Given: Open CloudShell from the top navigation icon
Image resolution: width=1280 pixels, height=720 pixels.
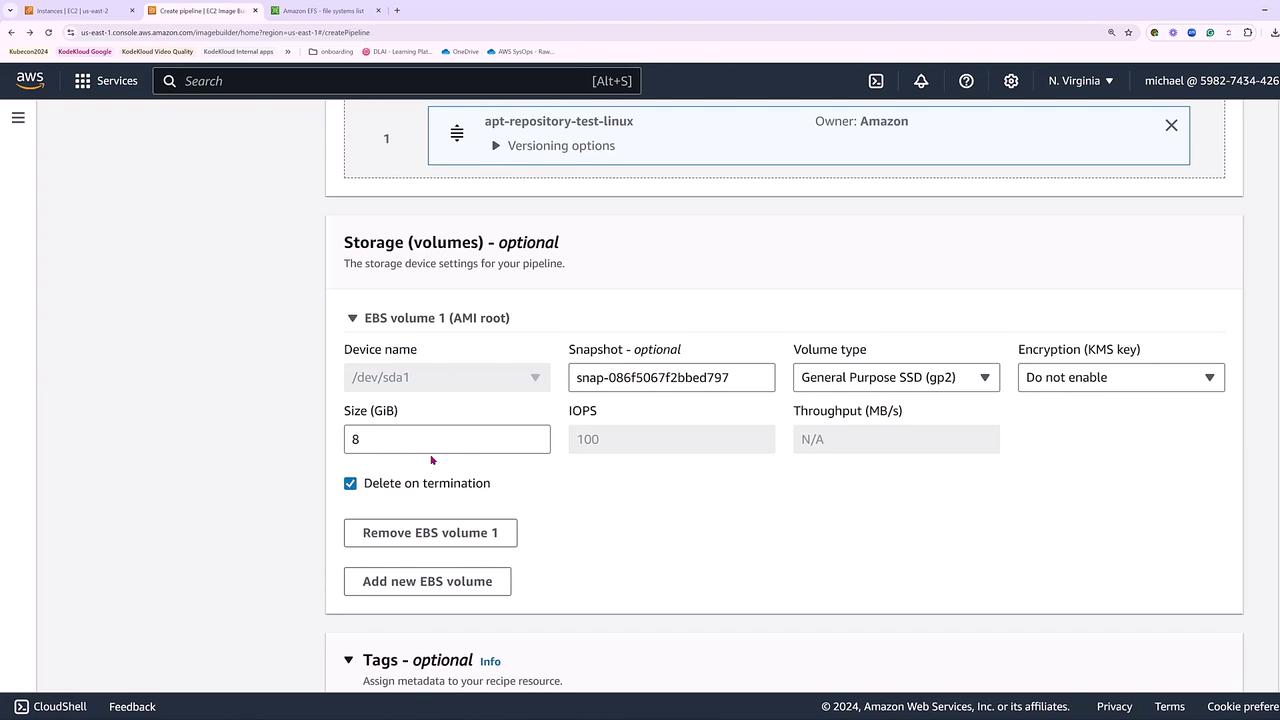Looking at the screenshot, I should [x=876, y=81].
